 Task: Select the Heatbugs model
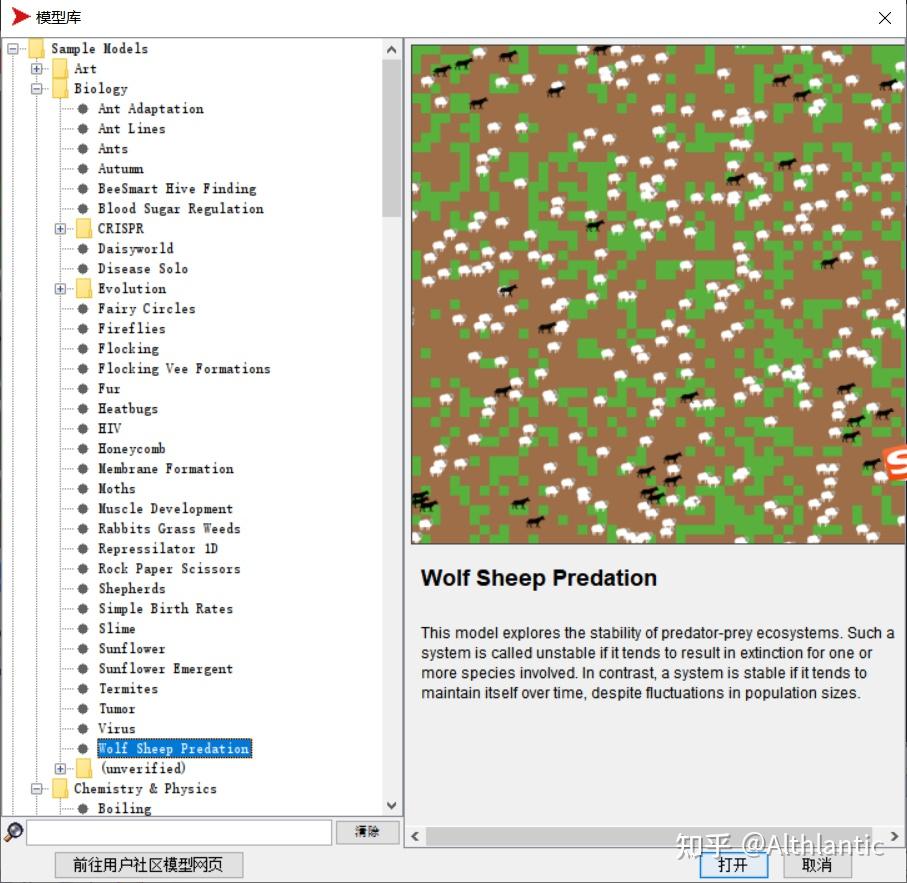127,409
